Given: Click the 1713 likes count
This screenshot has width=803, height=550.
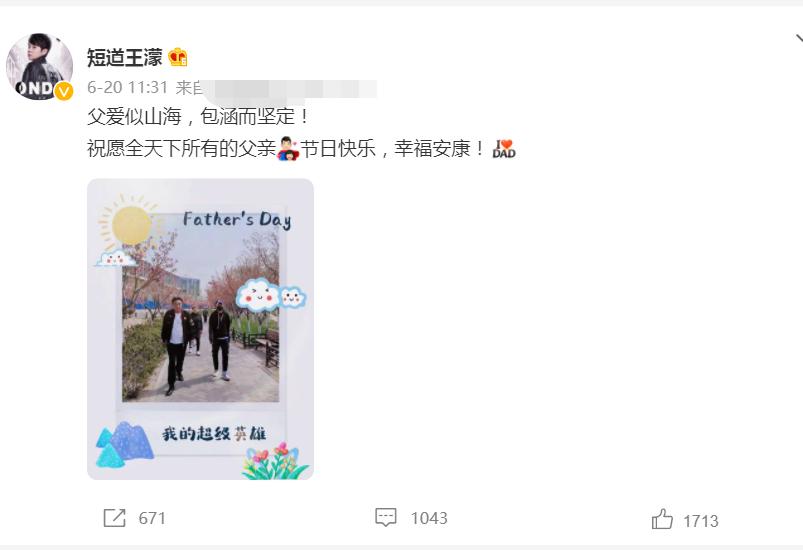Looking at the screenshot, I should [x=701, y=521].
